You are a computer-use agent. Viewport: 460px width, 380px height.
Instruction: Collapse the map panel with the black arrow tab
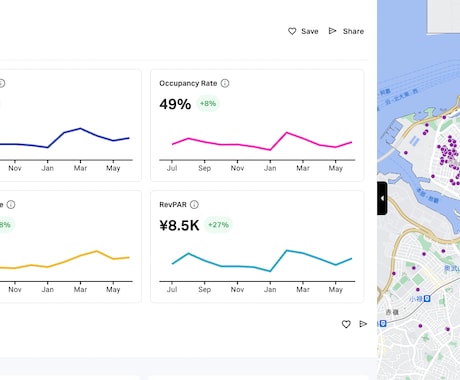[x=382, y=198]
